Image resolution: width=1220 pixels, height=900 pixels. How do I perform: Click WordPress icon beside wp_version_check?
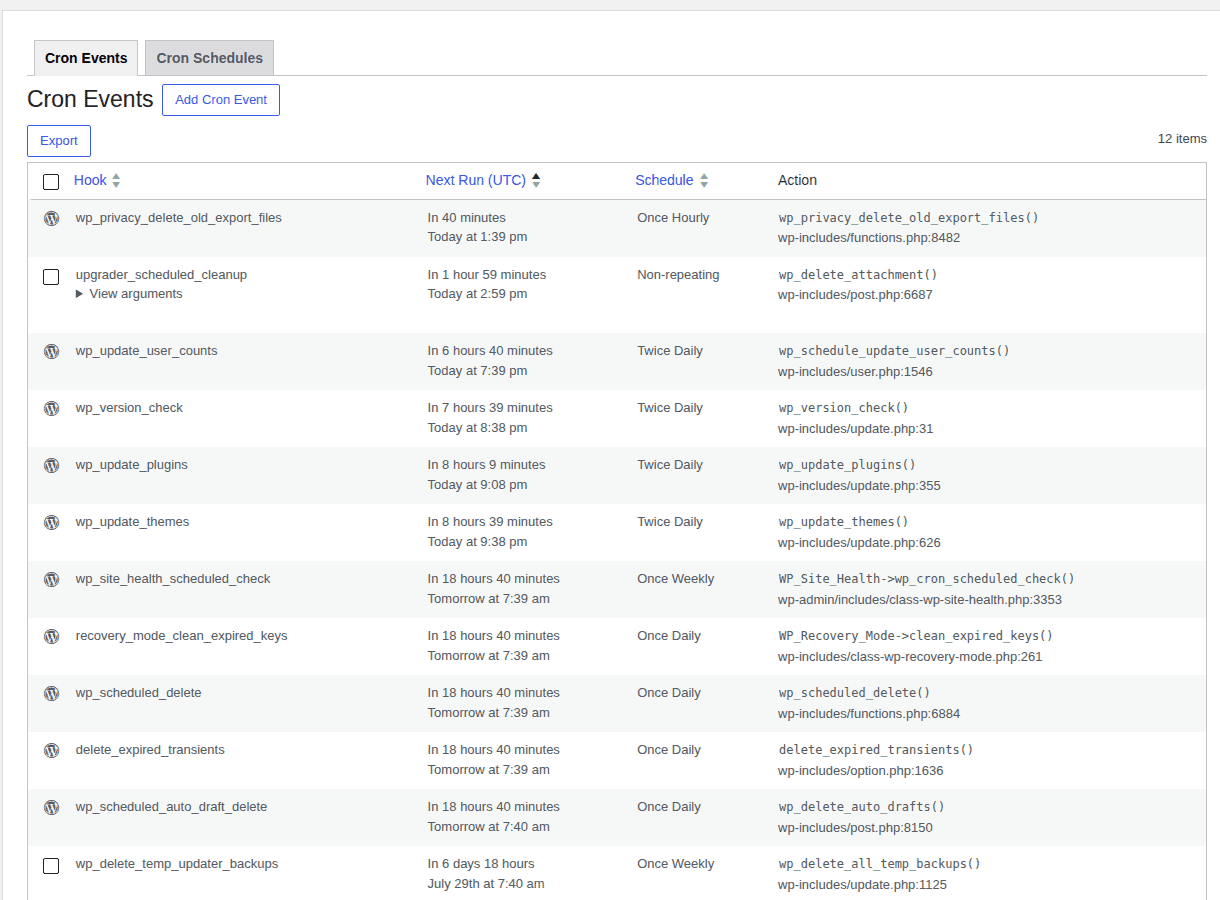(x=51, y=408)
